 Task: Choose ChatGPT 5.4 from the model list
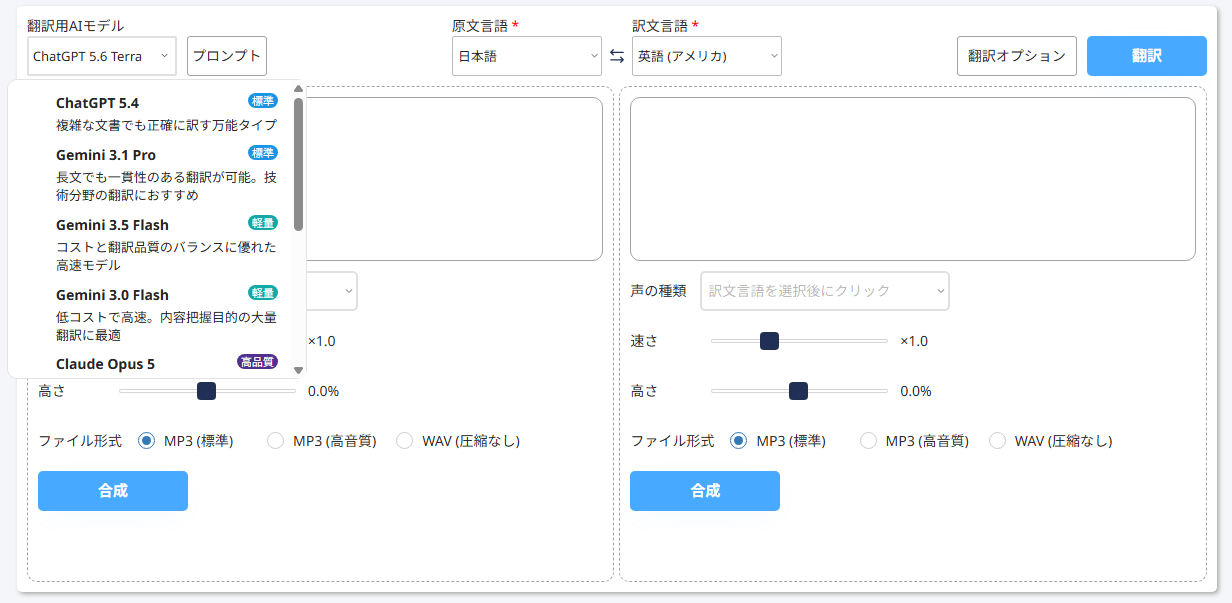pos(151,113)
